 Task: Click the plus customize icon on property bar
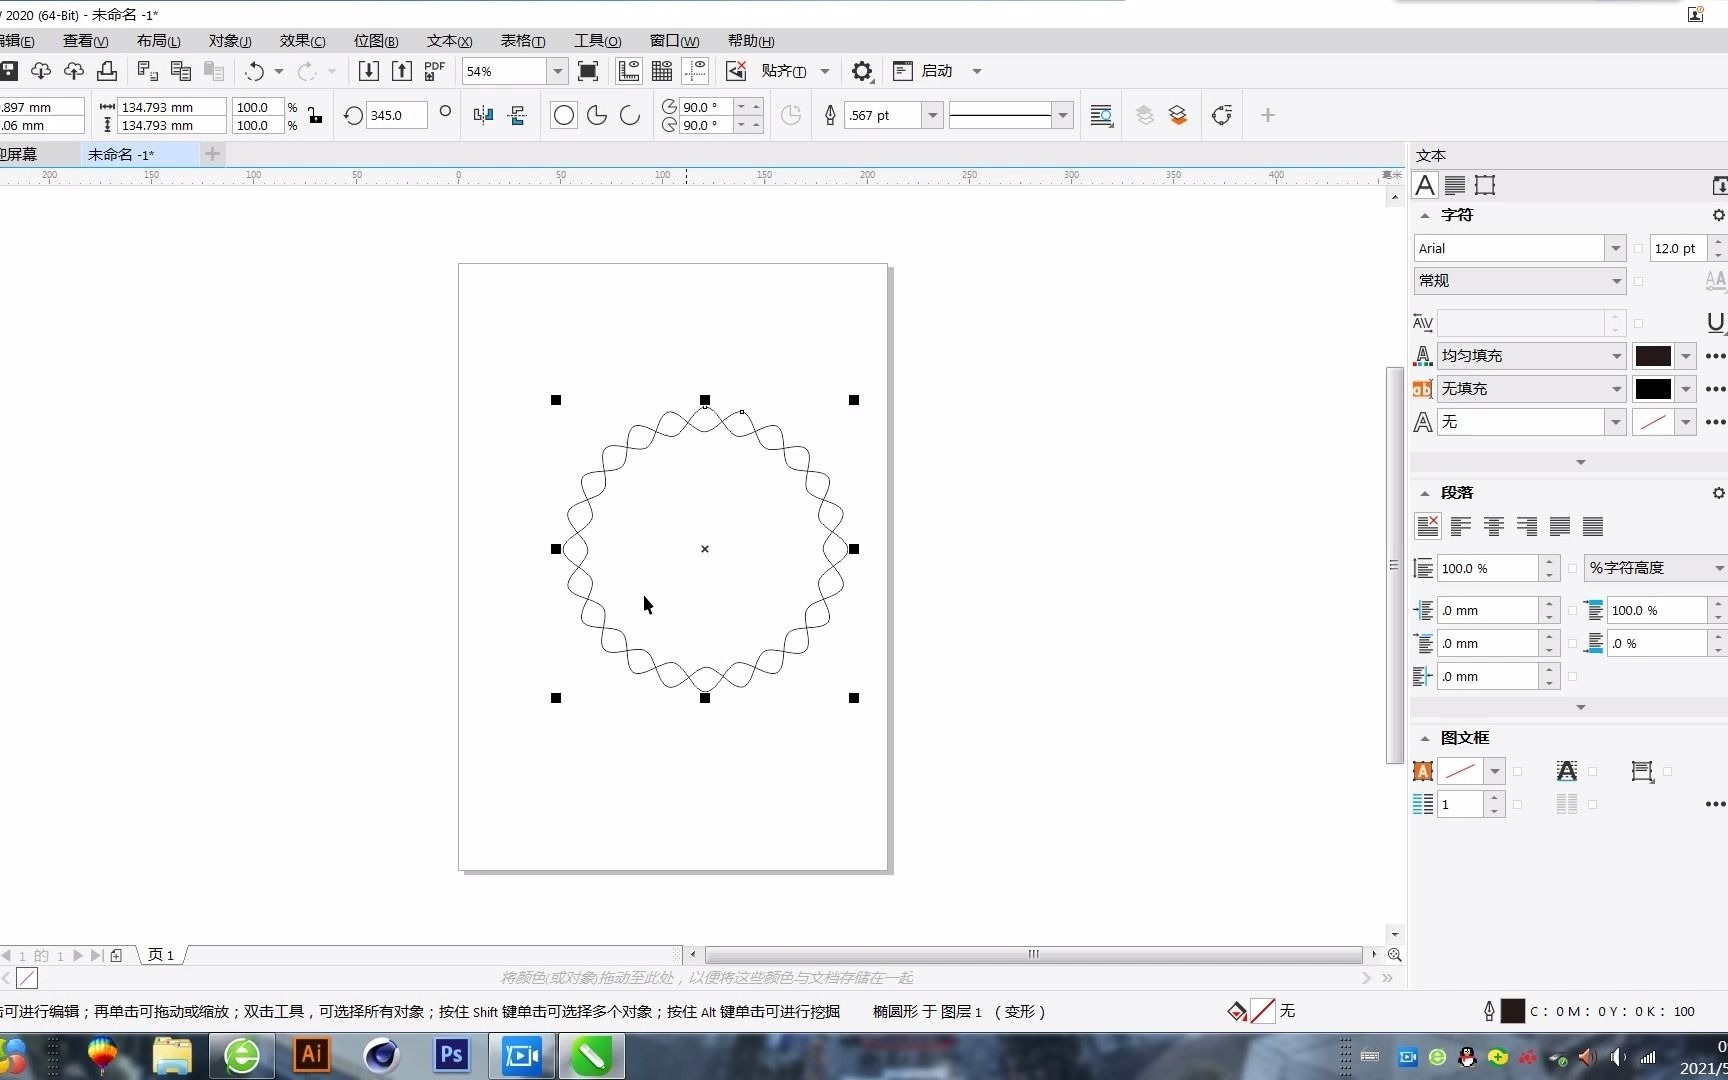[1267, 115]
